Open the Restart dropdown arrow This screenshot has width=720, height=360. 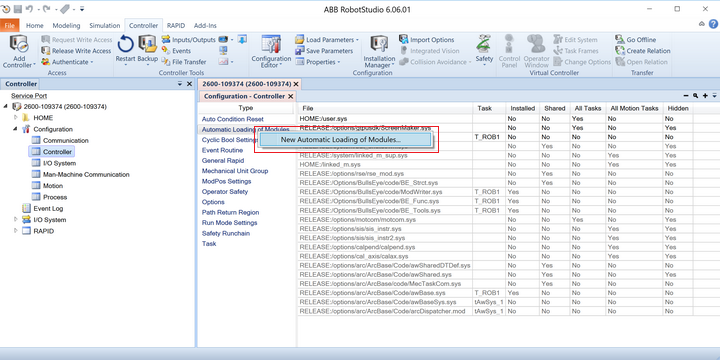coord(125,65)
